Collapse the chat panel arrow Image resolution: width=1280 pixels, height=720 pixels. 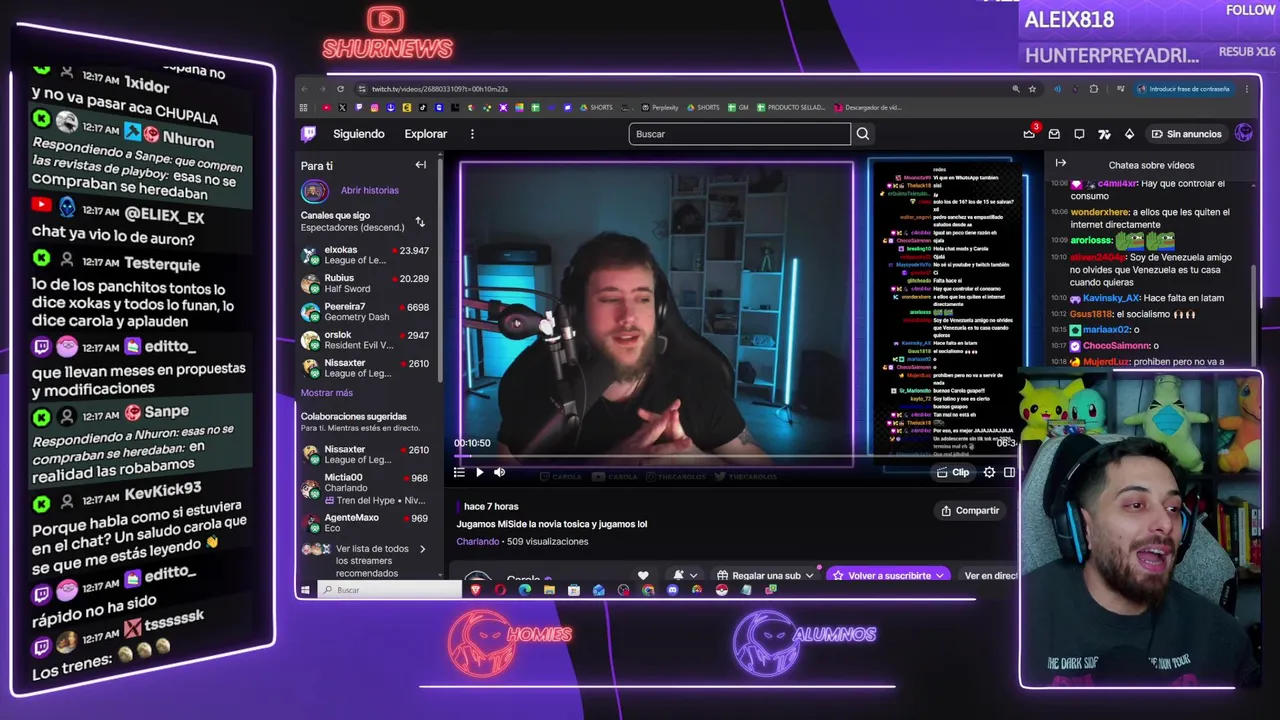(1061, 163)
